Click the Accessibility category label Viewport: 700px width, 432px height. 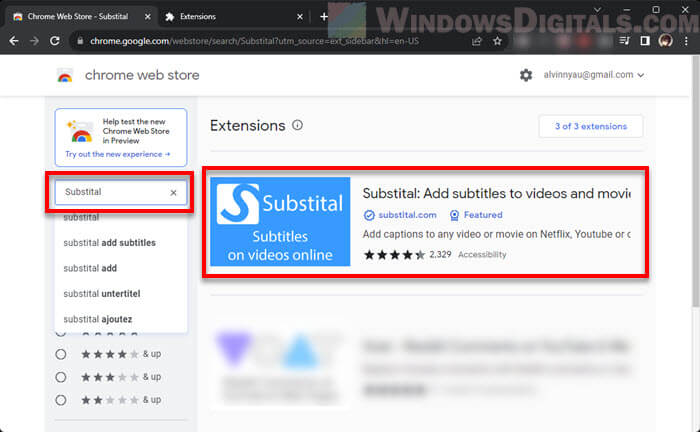coord(482,255)
